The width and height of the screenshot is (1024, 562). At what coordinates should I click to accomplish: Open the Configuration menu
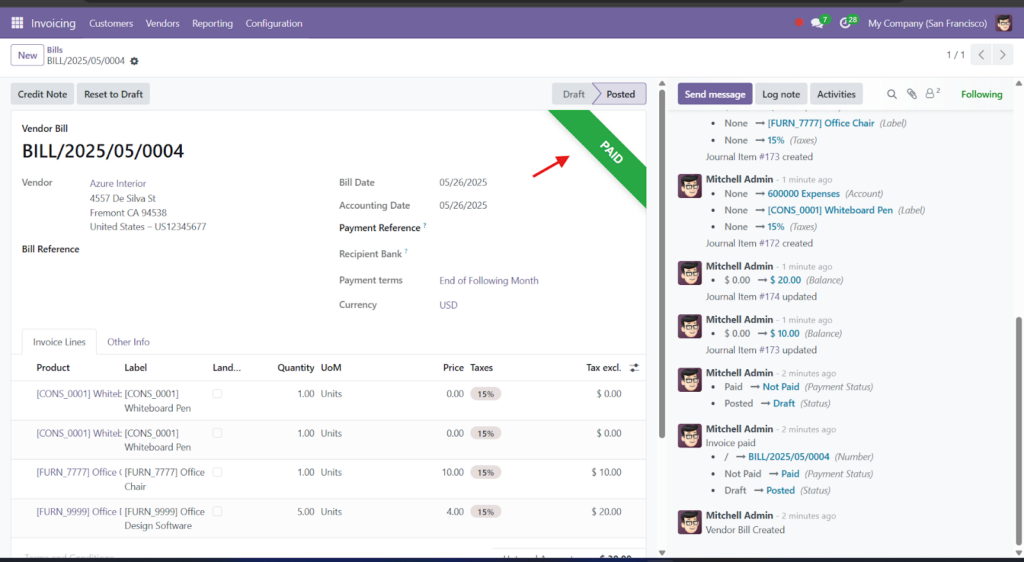click(x=273, y=23)
